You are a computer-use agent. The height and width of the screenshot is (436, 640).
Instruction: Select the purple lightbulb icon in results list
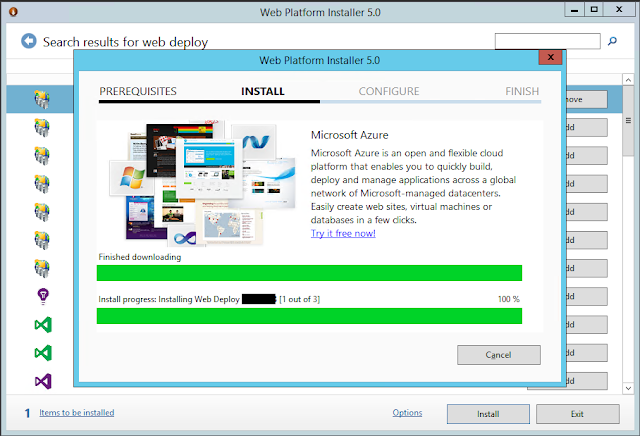pyautogui.click(x=43, y=296)
